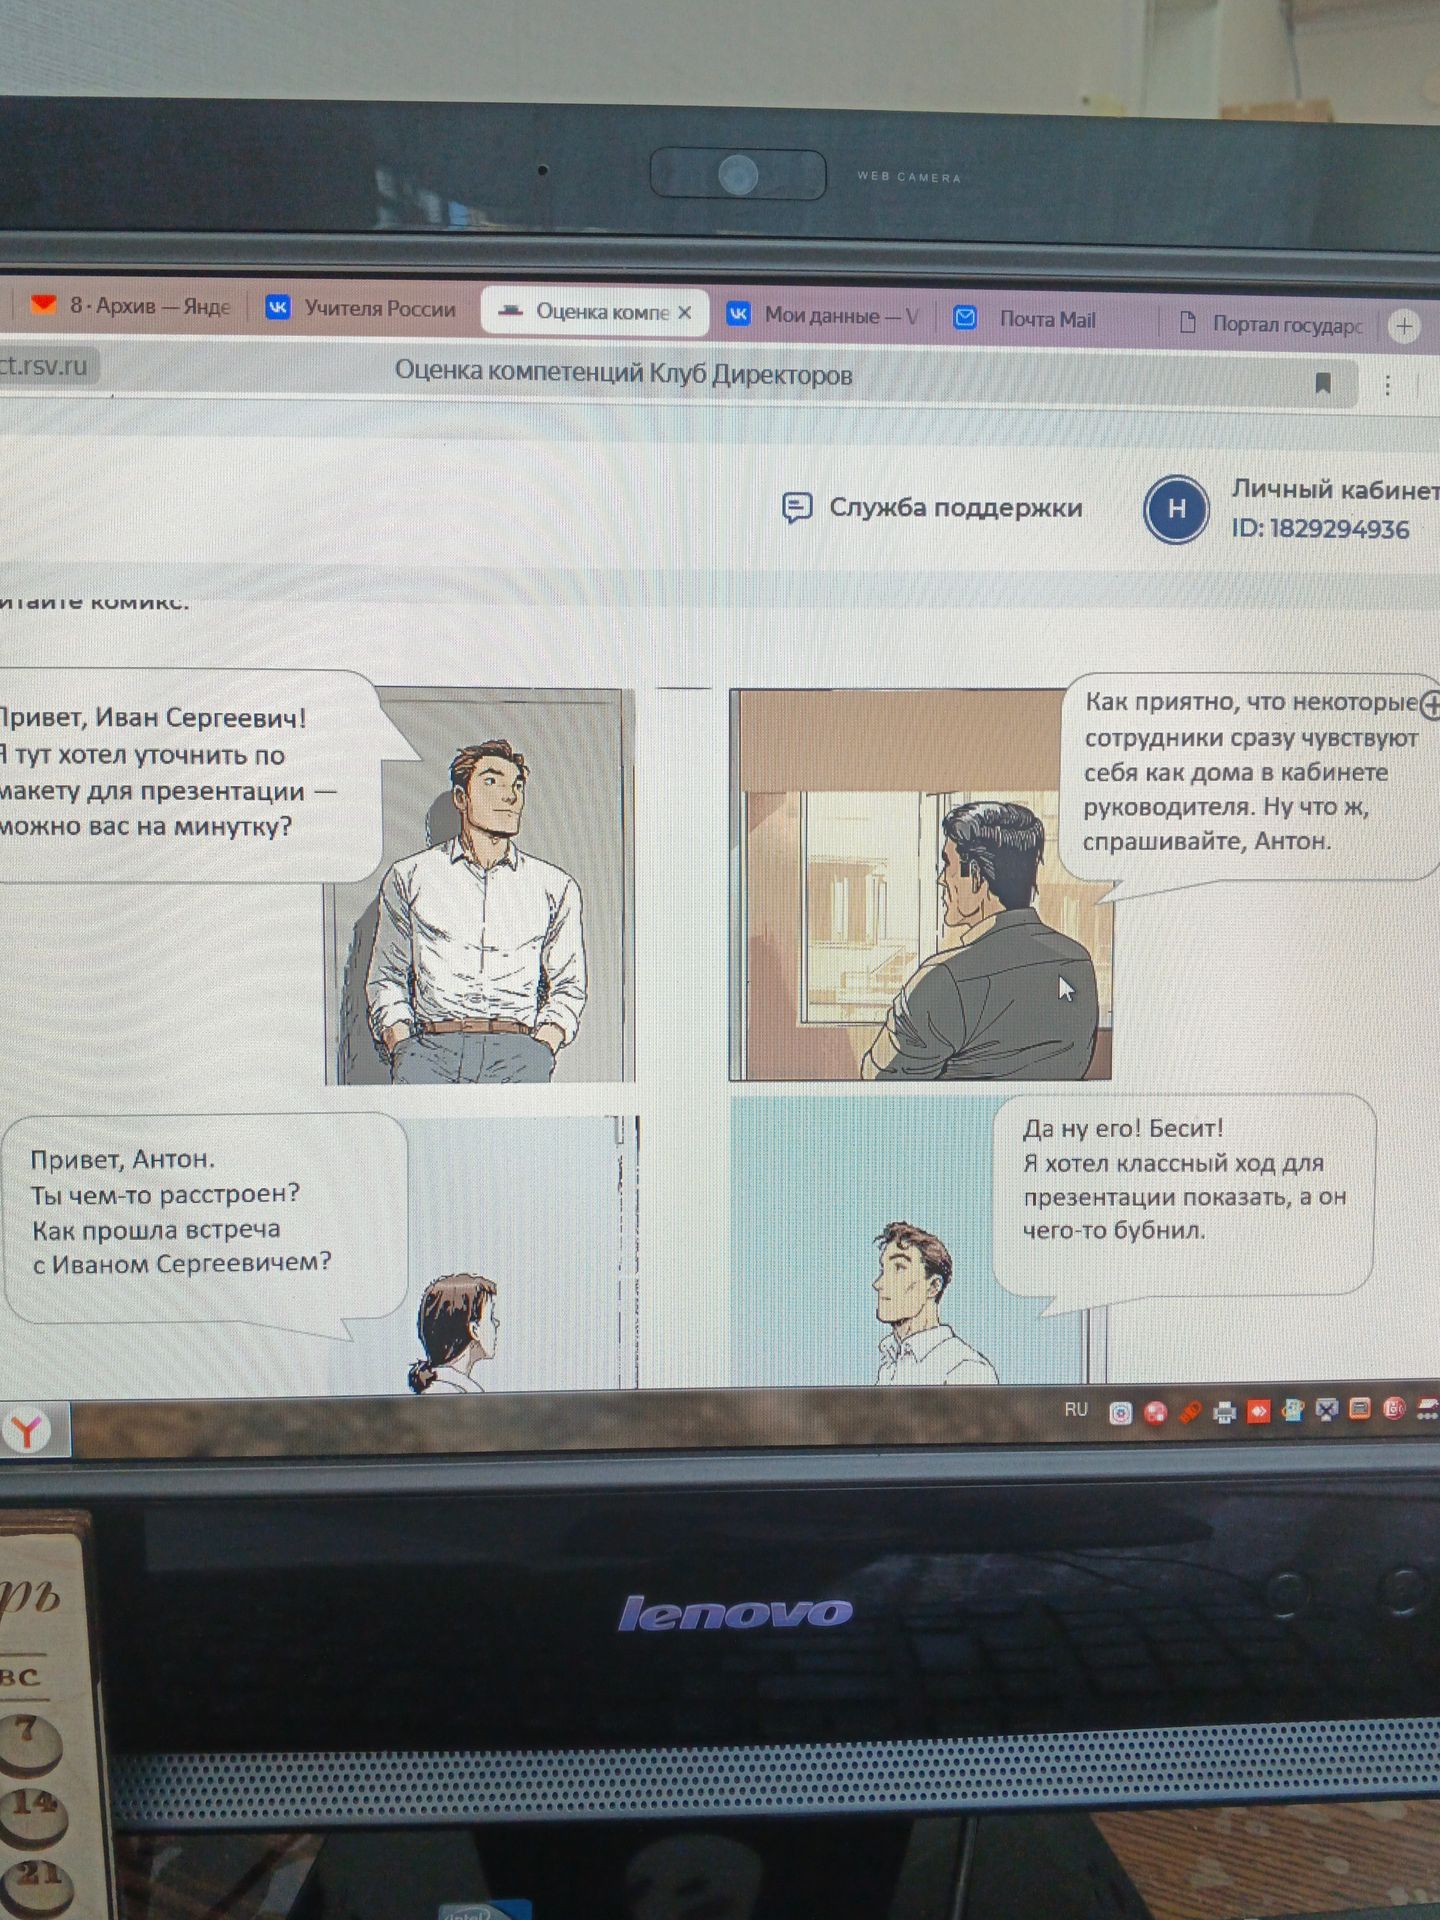
Task: Click the red circular tray icon
Action: point(1155,1413)
